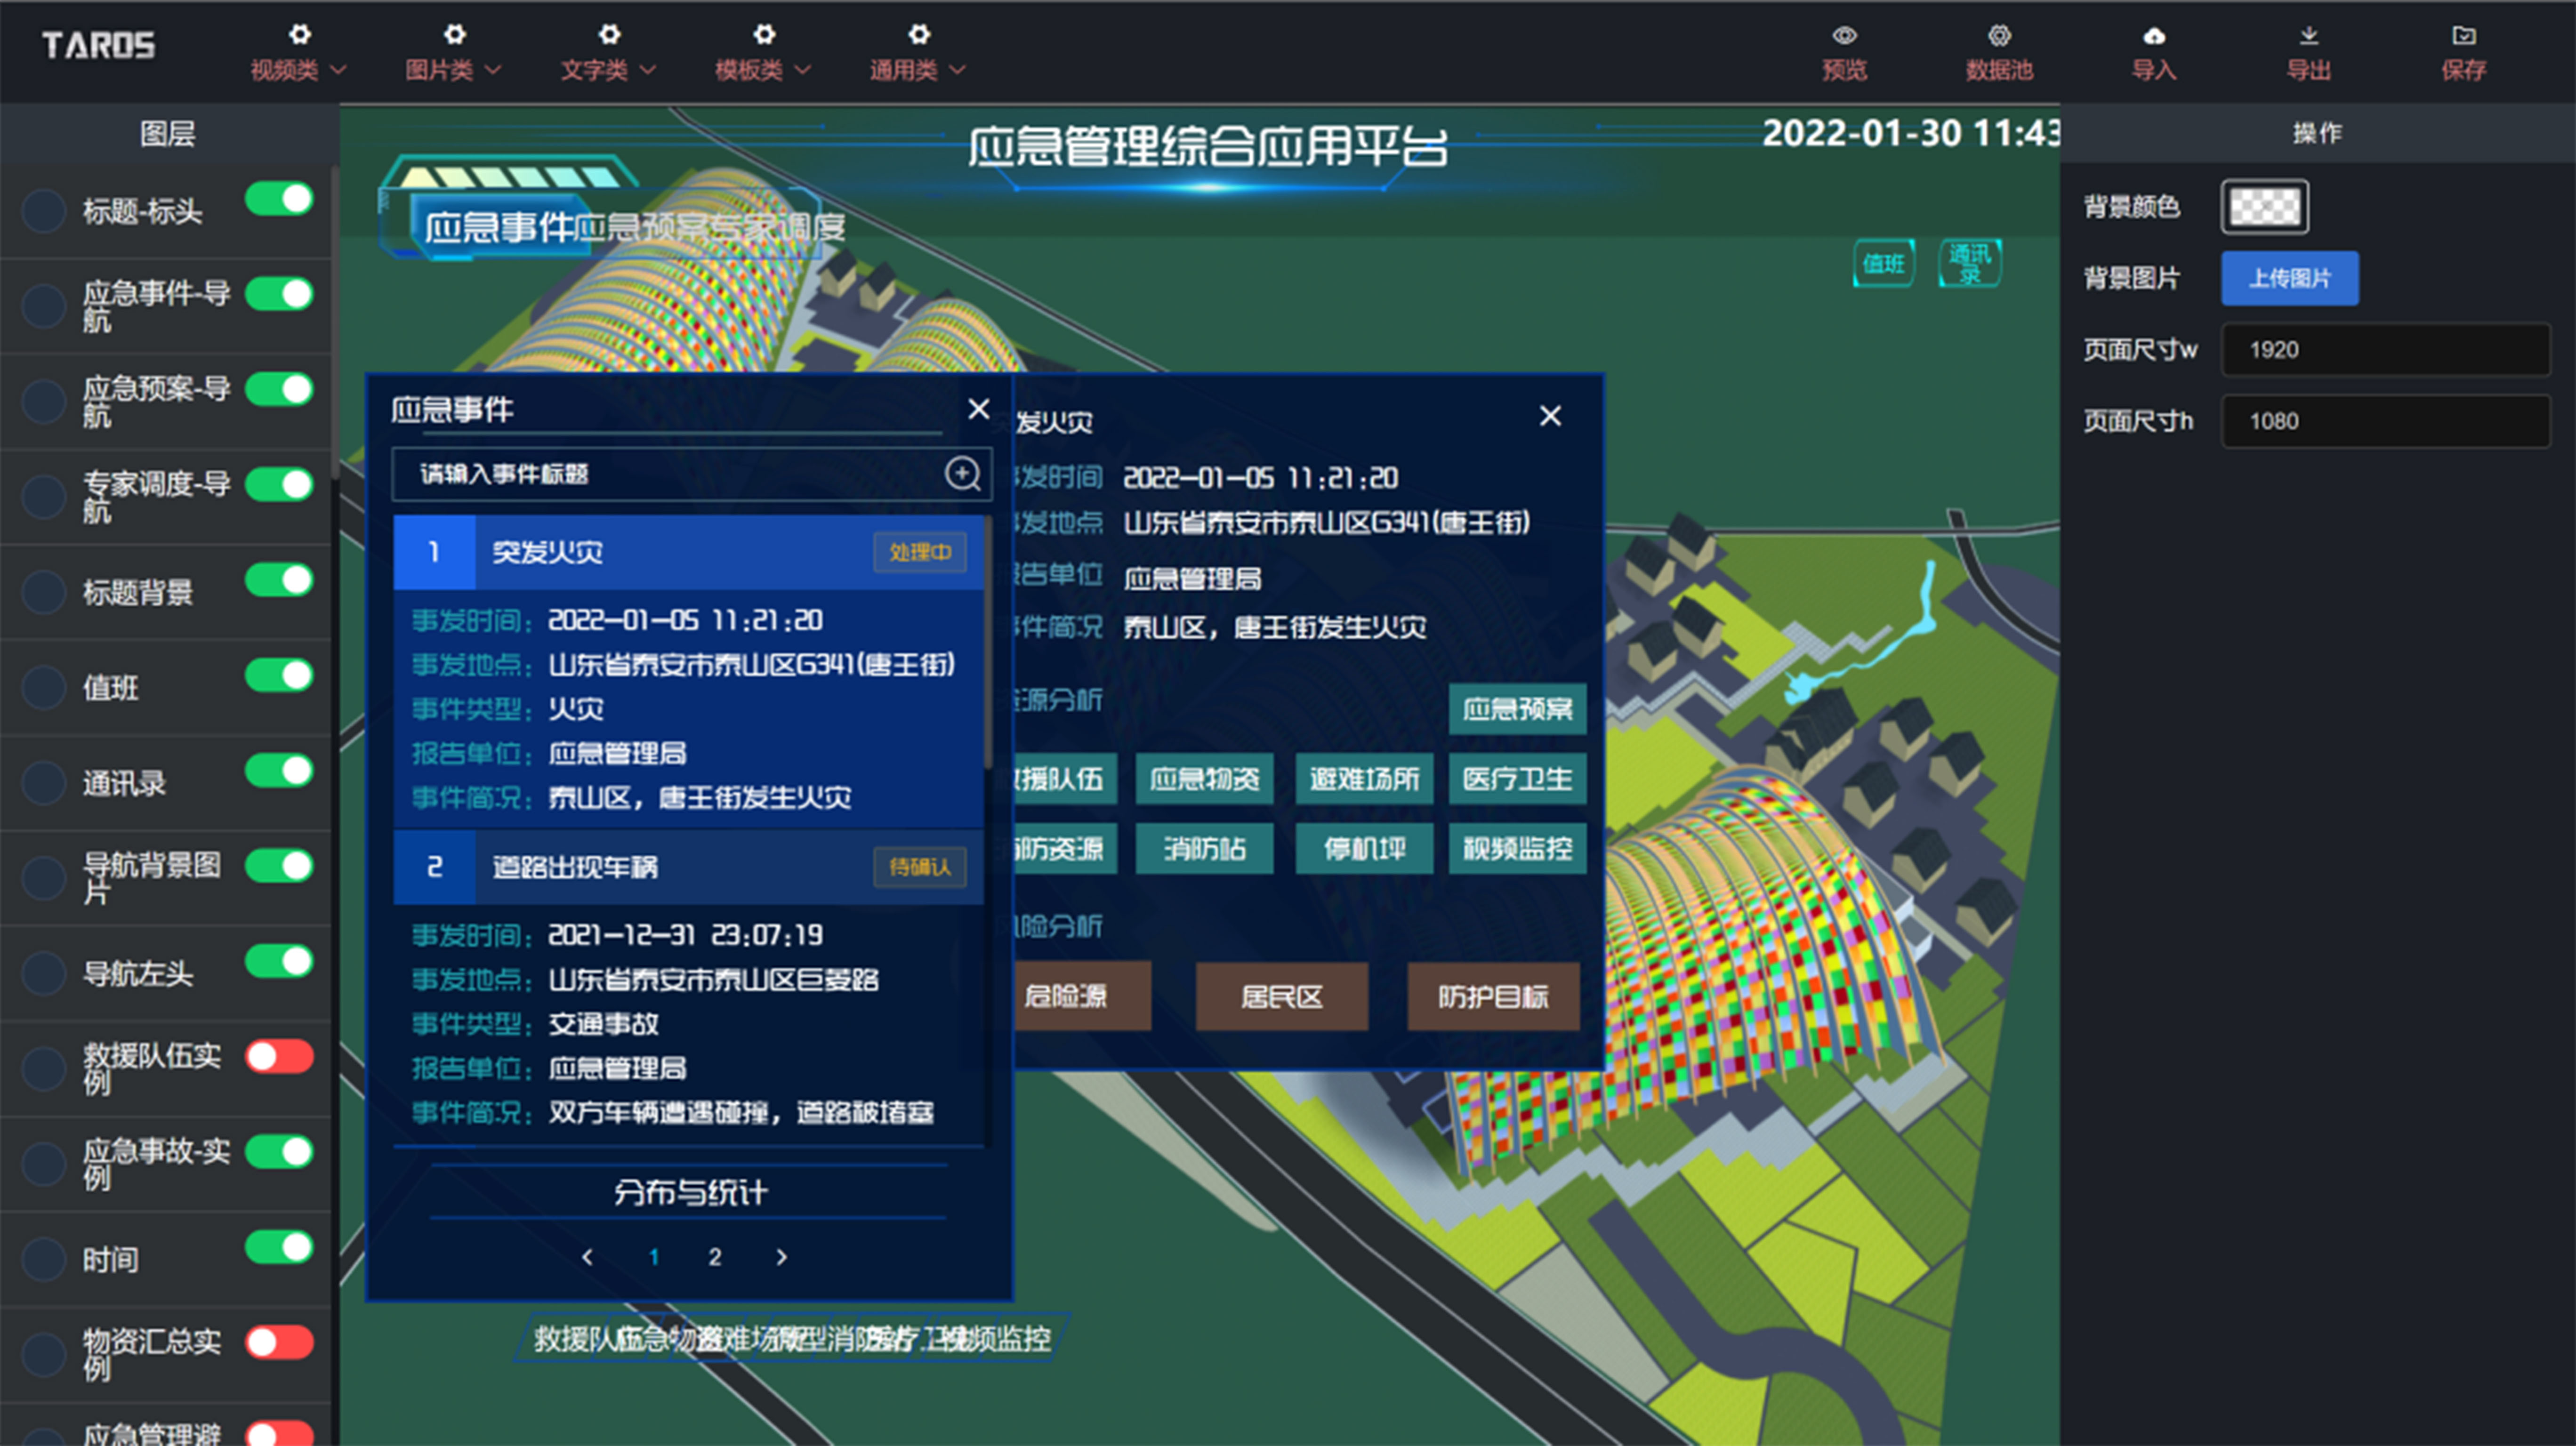The height and width of the screenshot is (1446, 2576).
Task: Disable the 应急事故-实例 layer switch
Action: point(279,1152)
